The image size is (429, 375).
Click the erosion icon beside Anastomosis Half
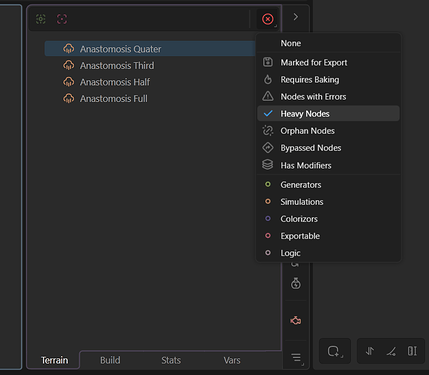tap(69, 82)
